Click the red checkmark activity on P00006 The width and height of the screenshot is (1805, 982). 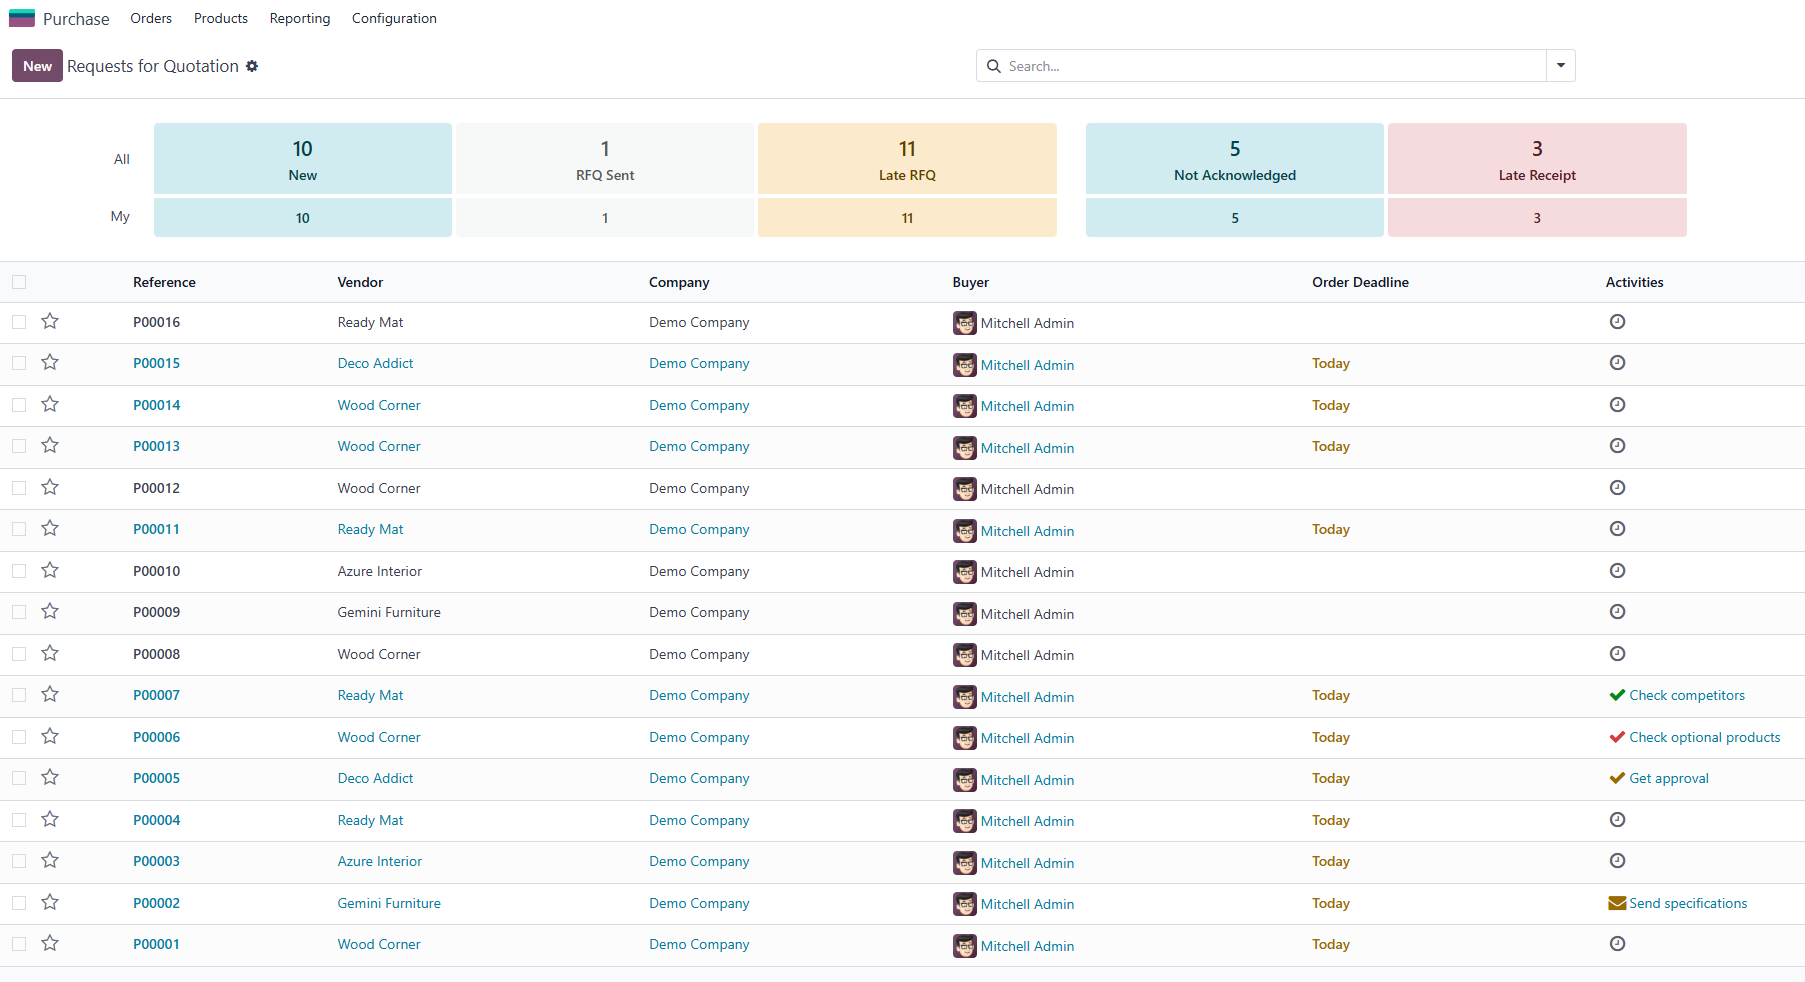click(1616, 737)
